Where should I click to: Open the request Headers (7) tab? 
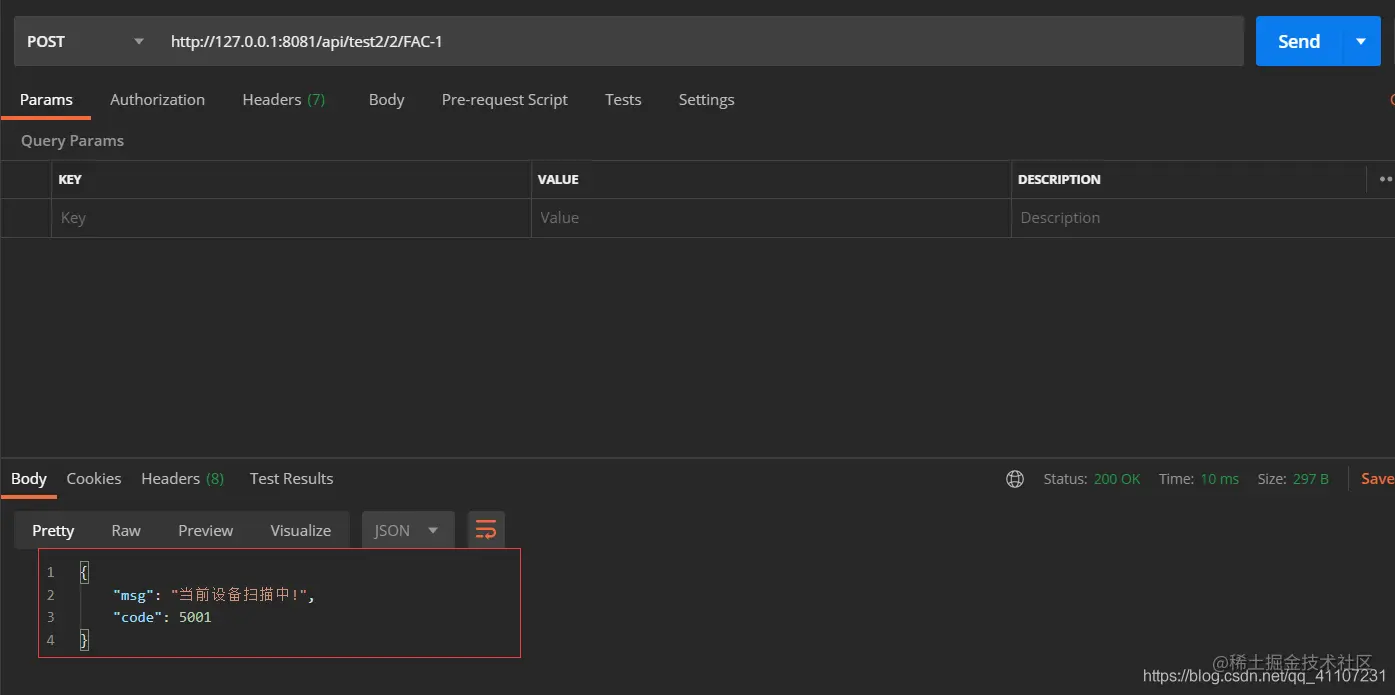point(284,100)
